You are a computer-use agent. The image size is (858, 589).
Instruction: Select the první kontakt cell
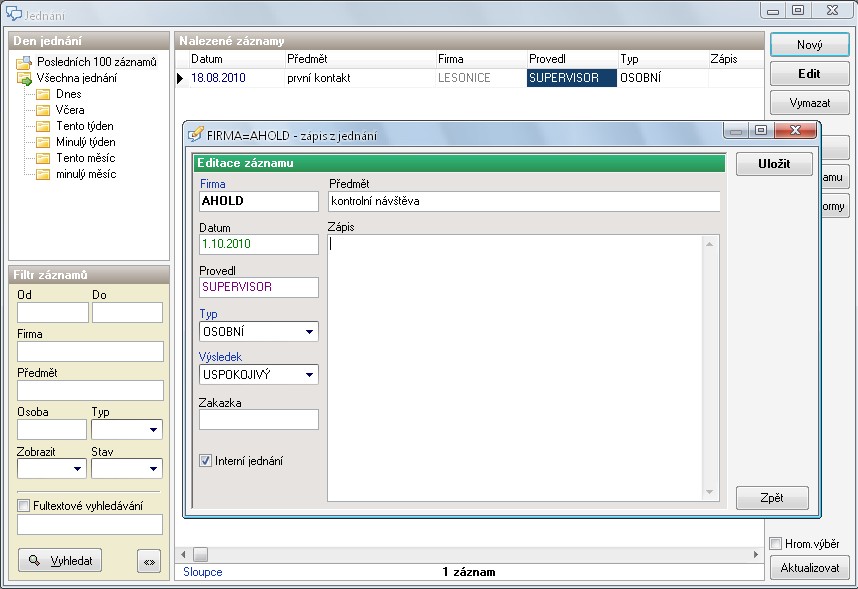point(360,78)
